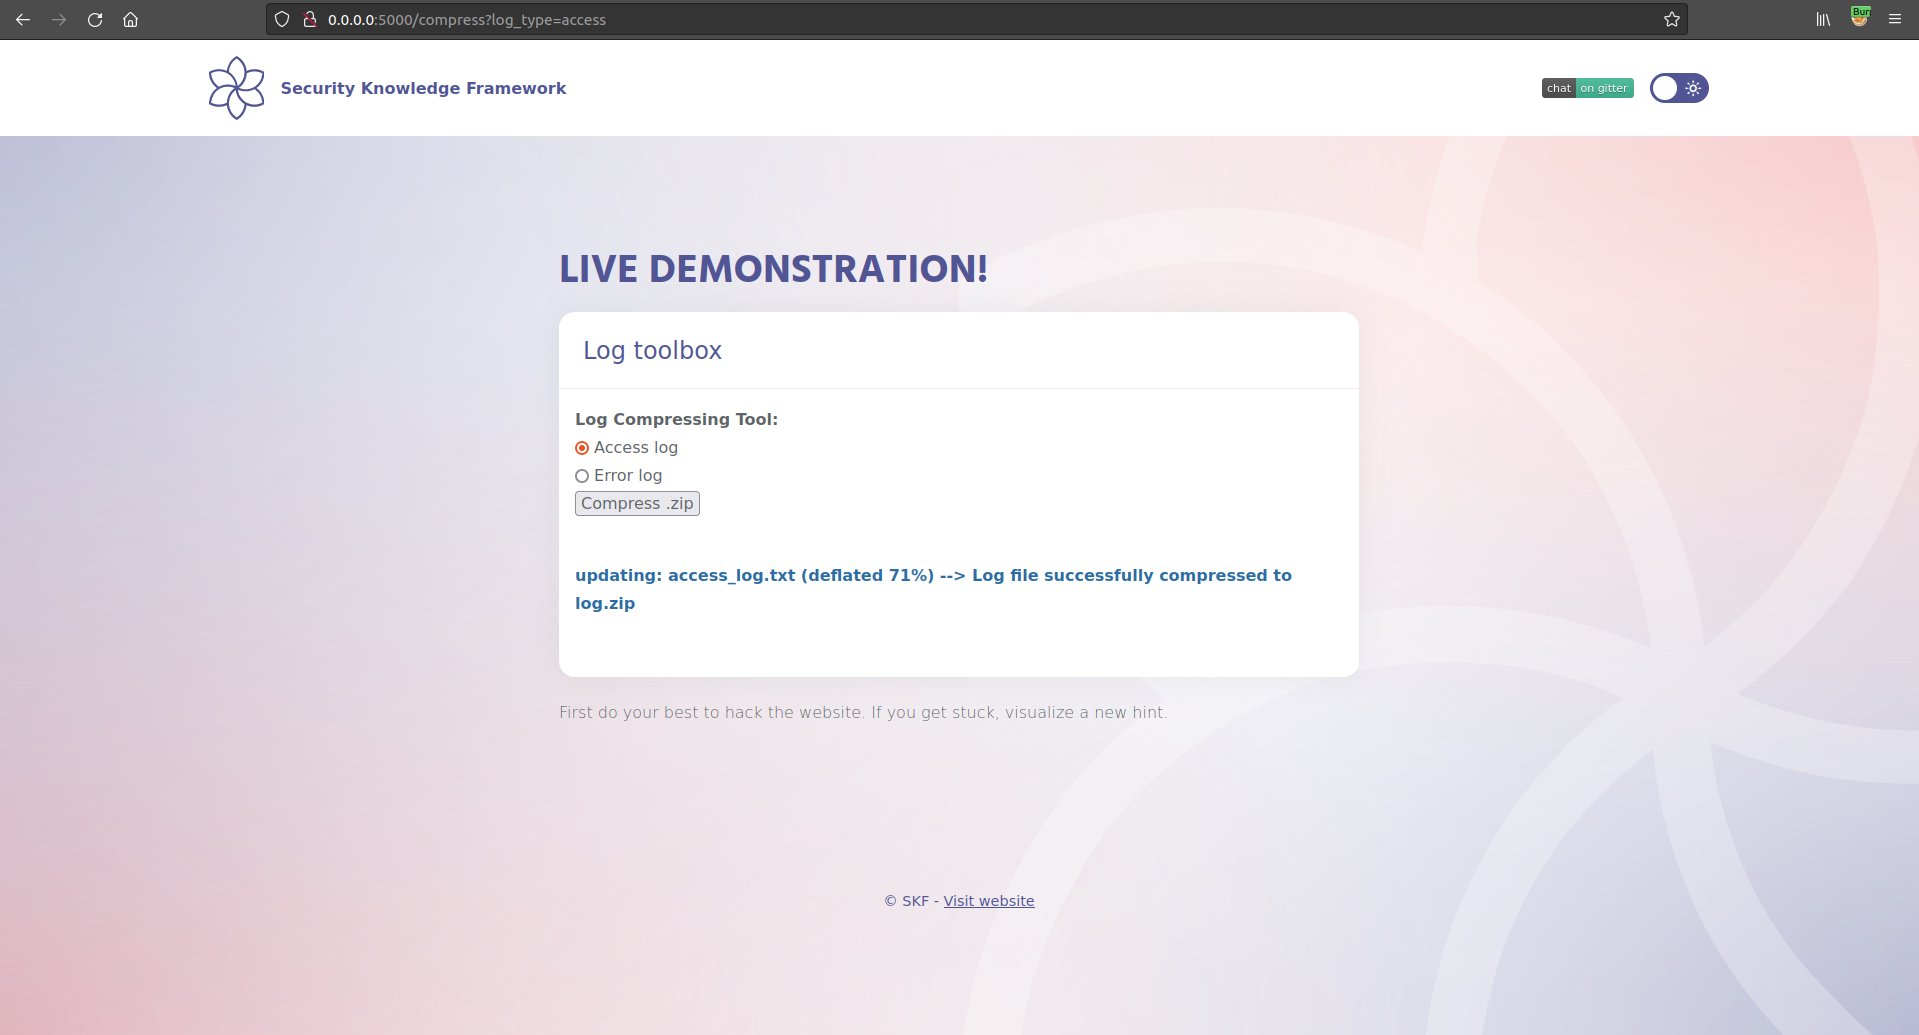View the insecure connection padlock details
Screen dimensions: 1919x1035
[x=310, y=20]
